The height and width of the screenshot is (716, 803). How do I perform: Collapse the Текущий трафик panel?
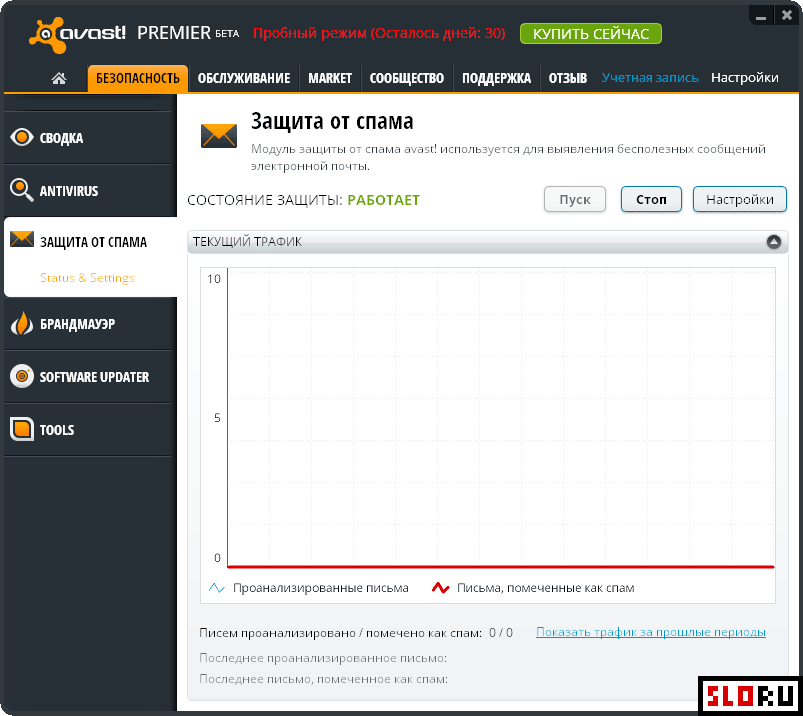pyautogui.click(x=773, y=242)
